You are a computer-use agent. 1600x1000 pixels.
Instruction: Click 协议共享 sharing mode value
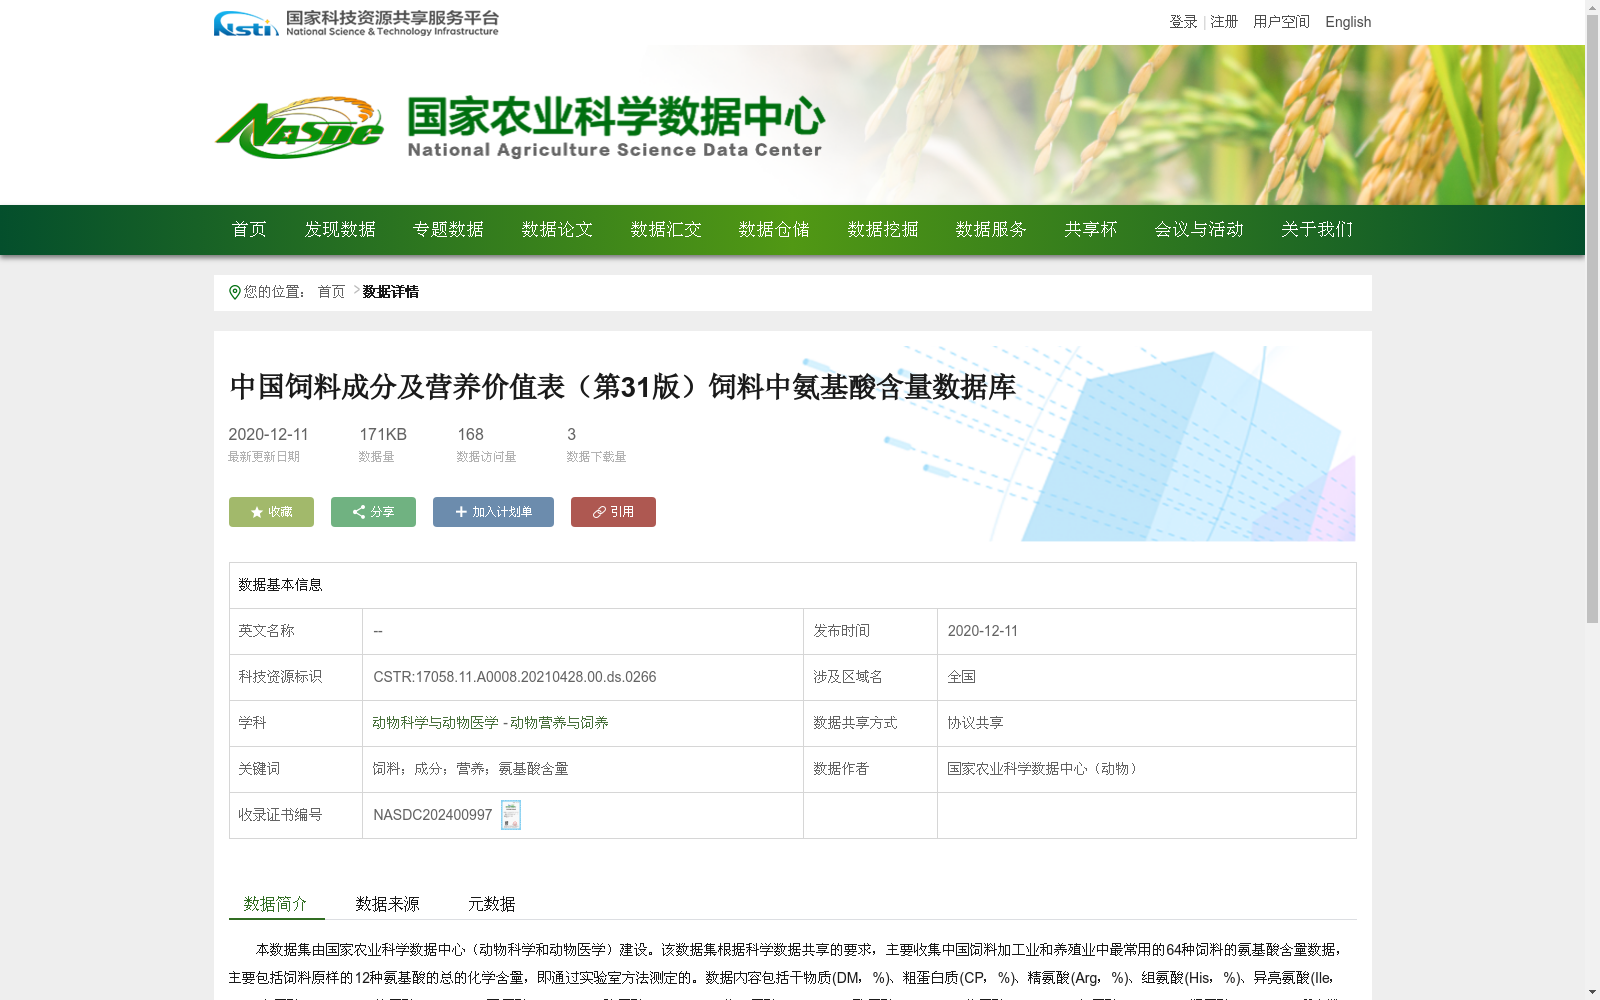click(x=976, y=723)
